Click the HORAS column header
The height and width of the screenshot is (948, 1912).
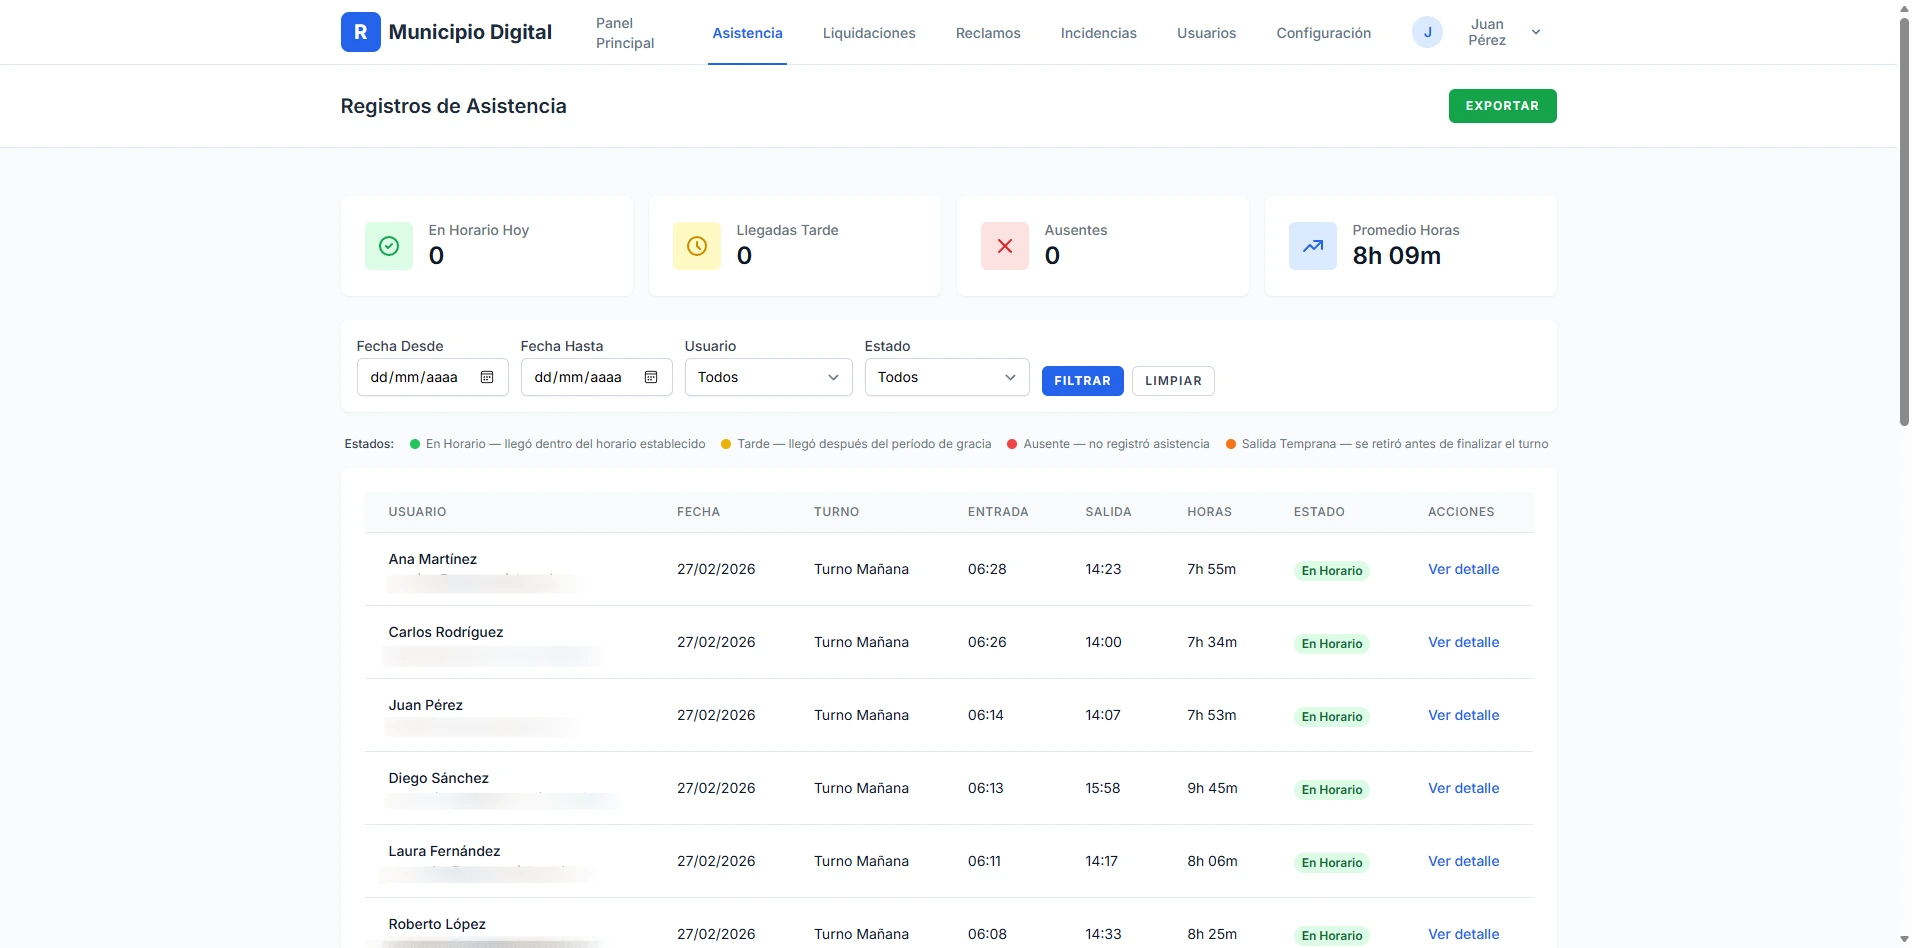point(1209,512)
